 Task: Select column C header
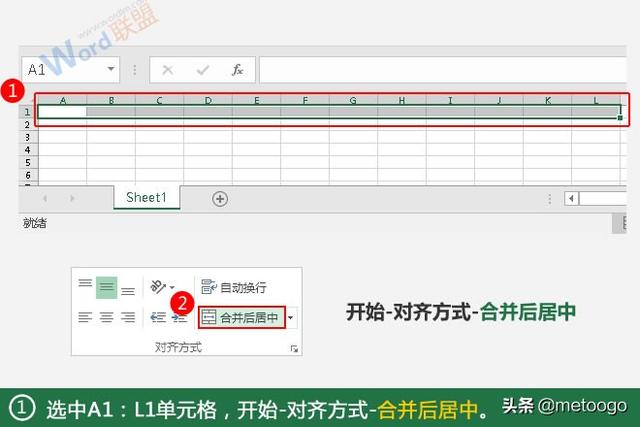click(160, 100)
